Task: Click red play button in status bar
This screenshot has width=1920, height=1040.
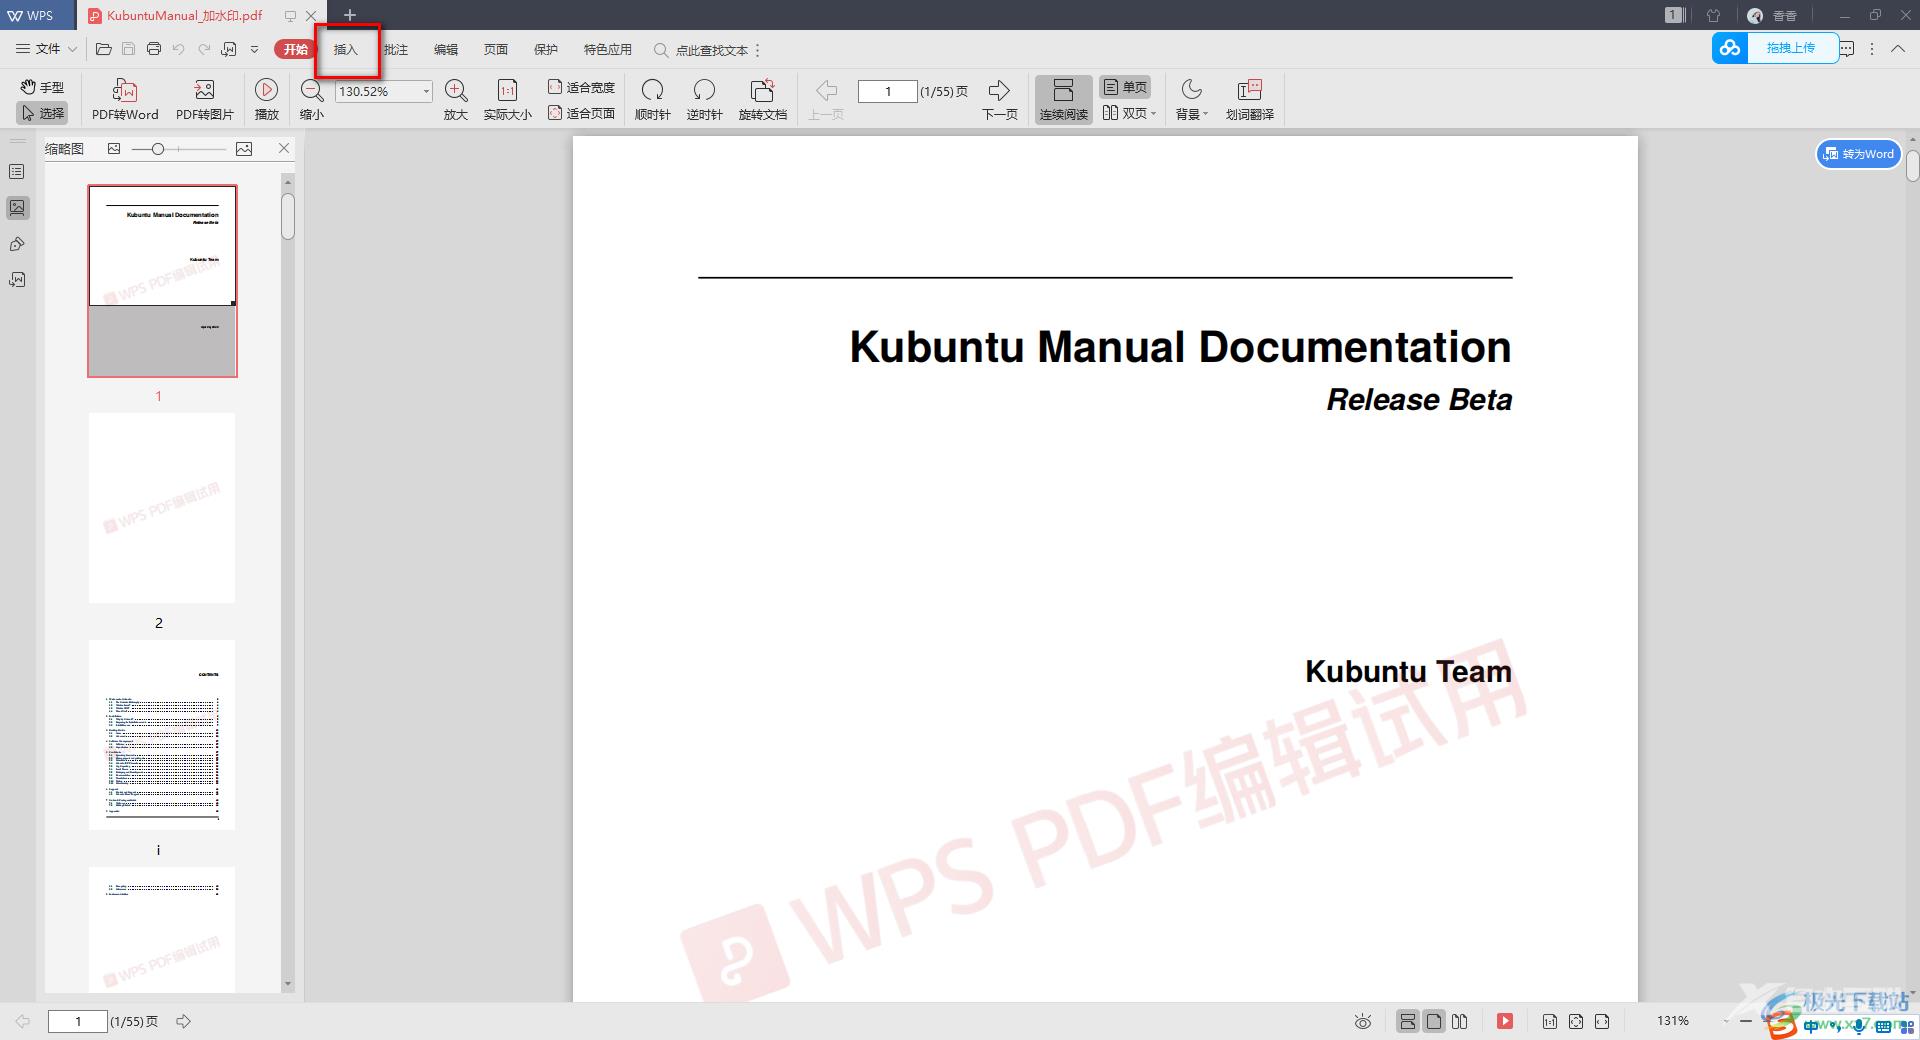Action: tap(1504, 1021)
